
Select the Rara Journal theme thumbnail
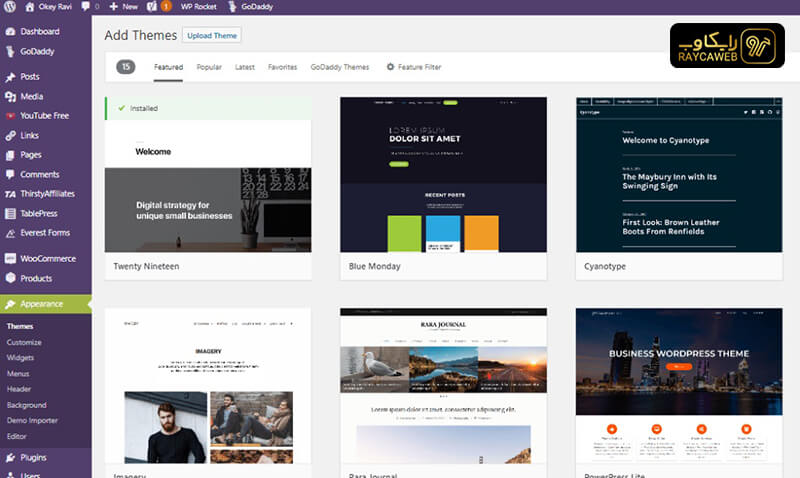443,386
